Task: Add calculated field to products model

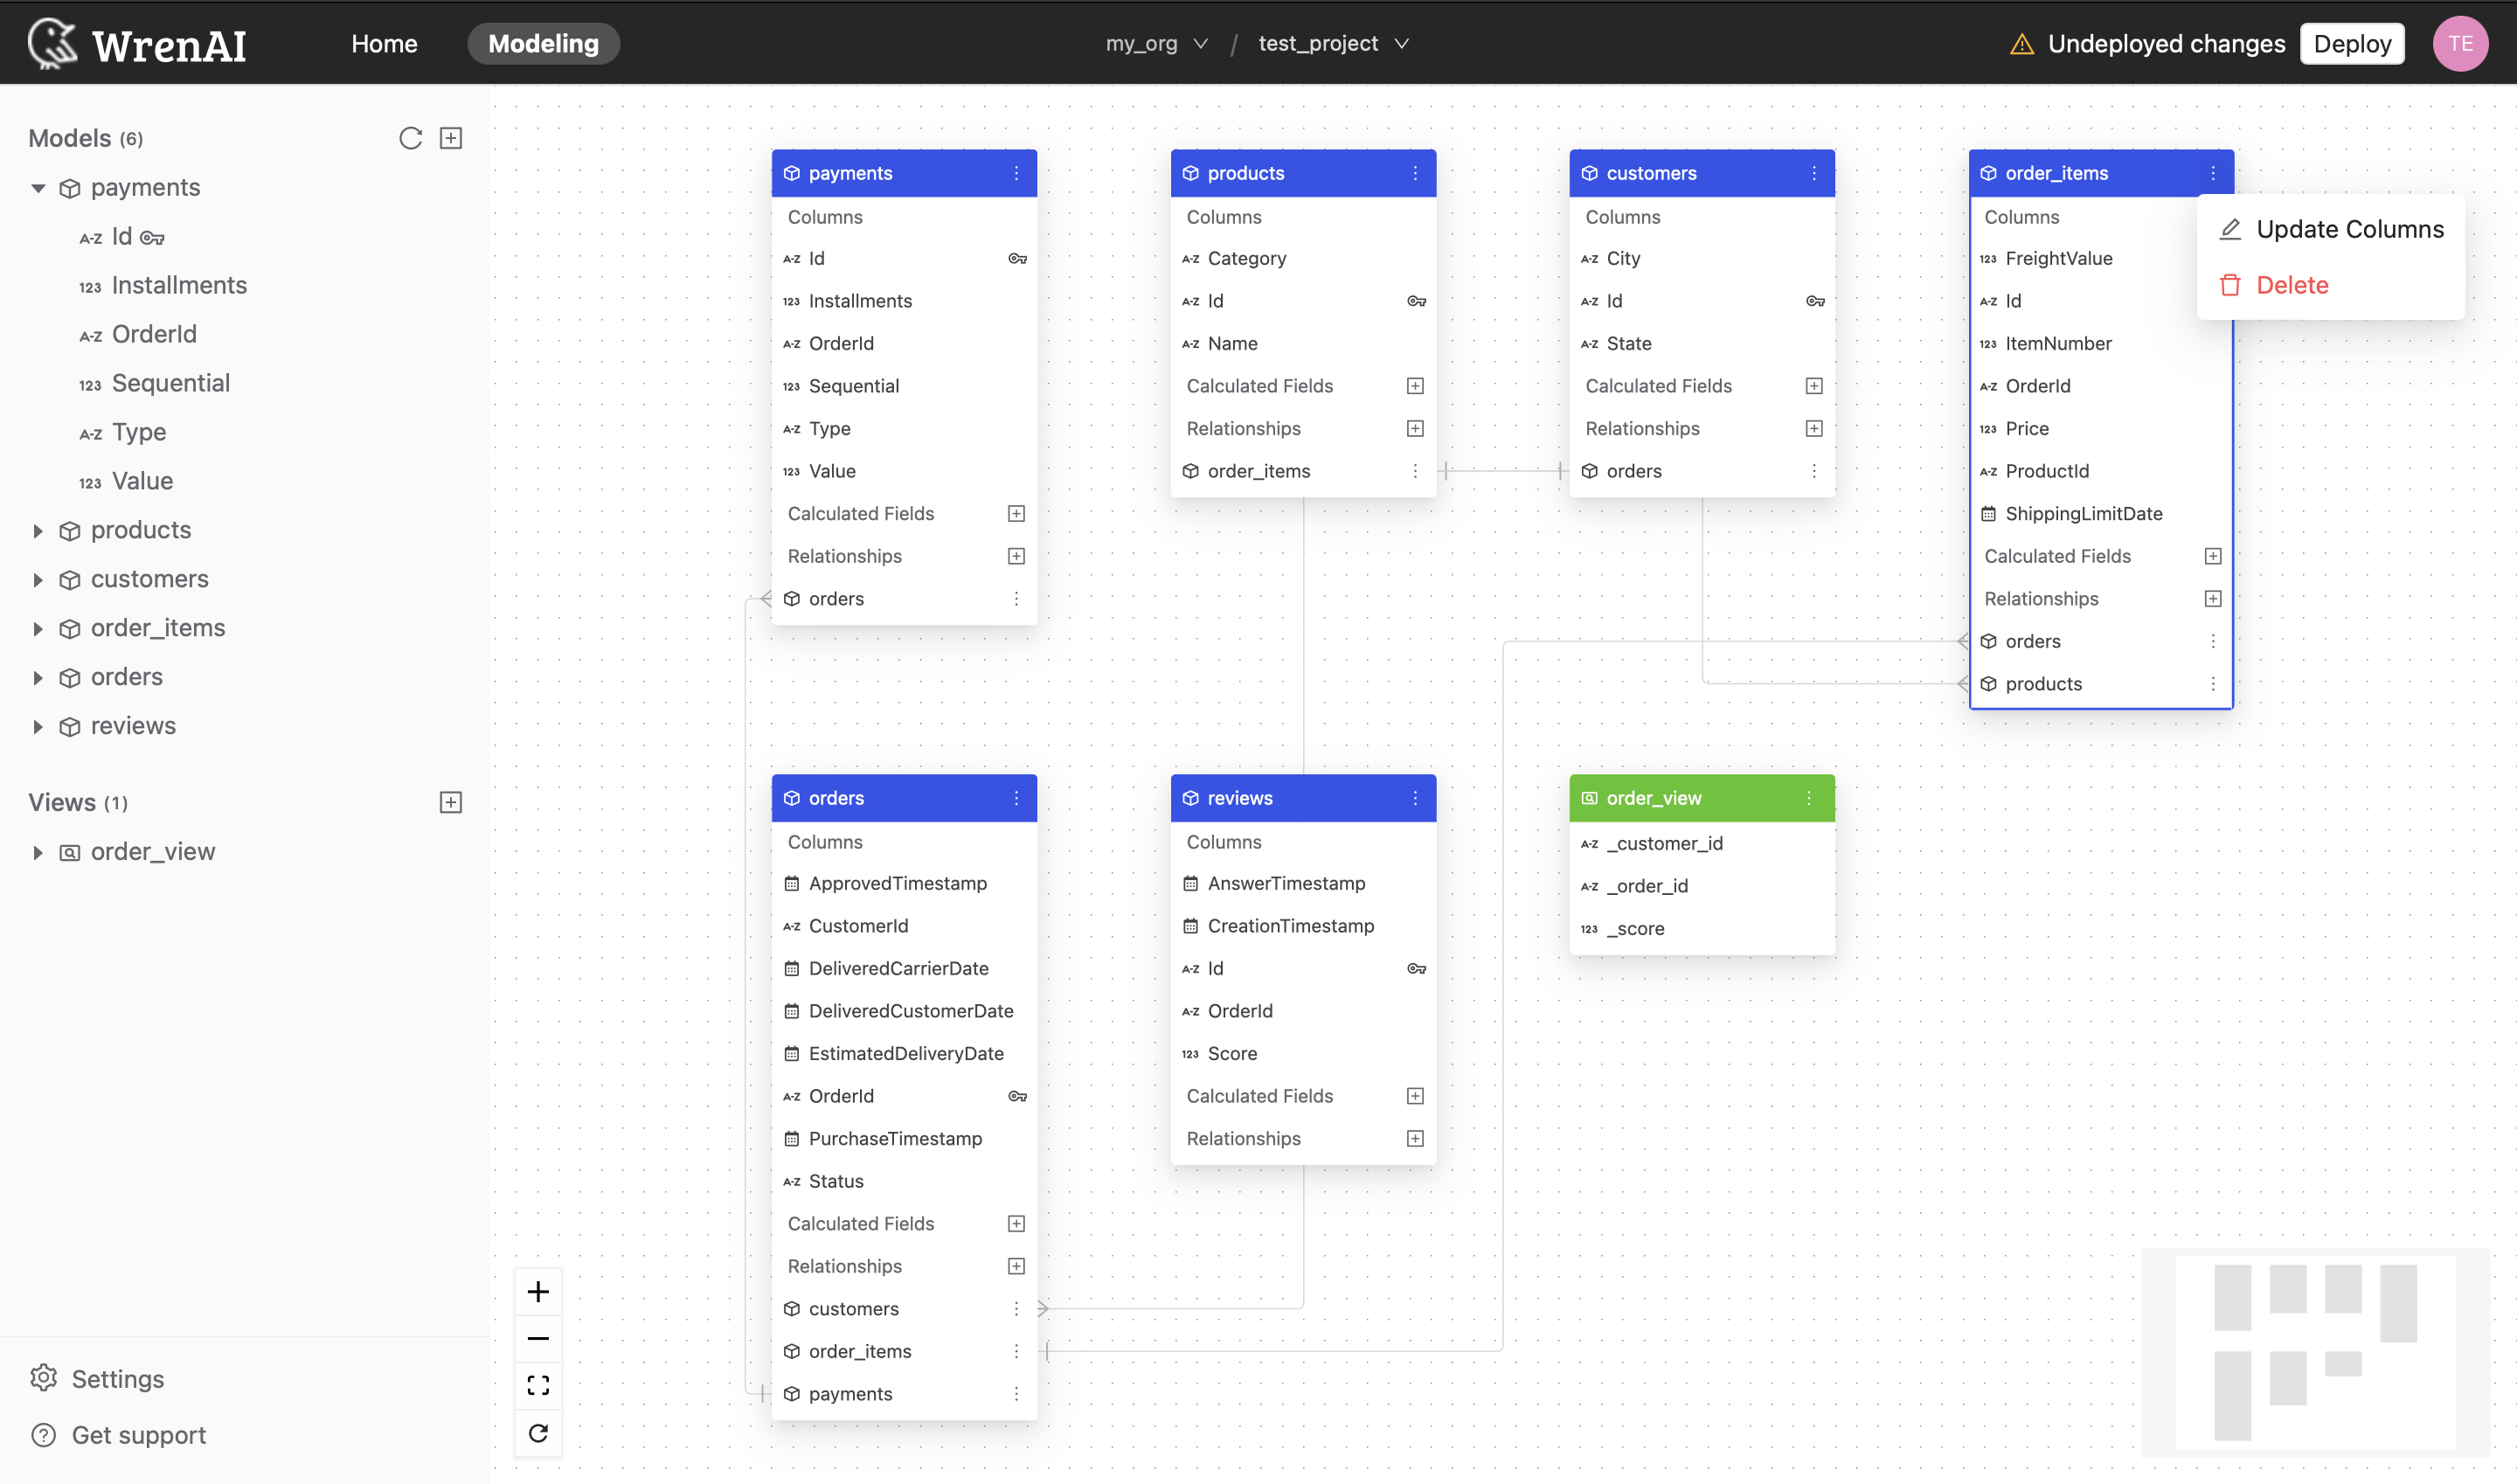Action: [1415, 386]
